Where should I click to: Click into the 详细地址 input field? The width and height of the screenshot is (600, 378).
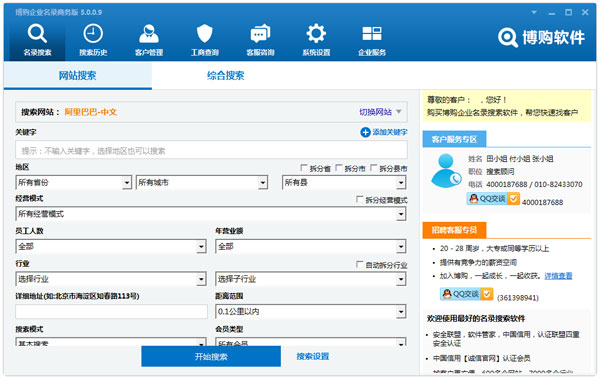point(111,312)
